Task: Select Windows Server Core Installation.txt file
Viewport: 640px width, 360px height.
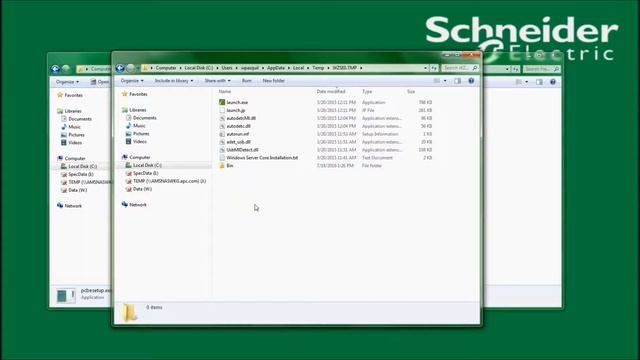Action: coord(262,158)
